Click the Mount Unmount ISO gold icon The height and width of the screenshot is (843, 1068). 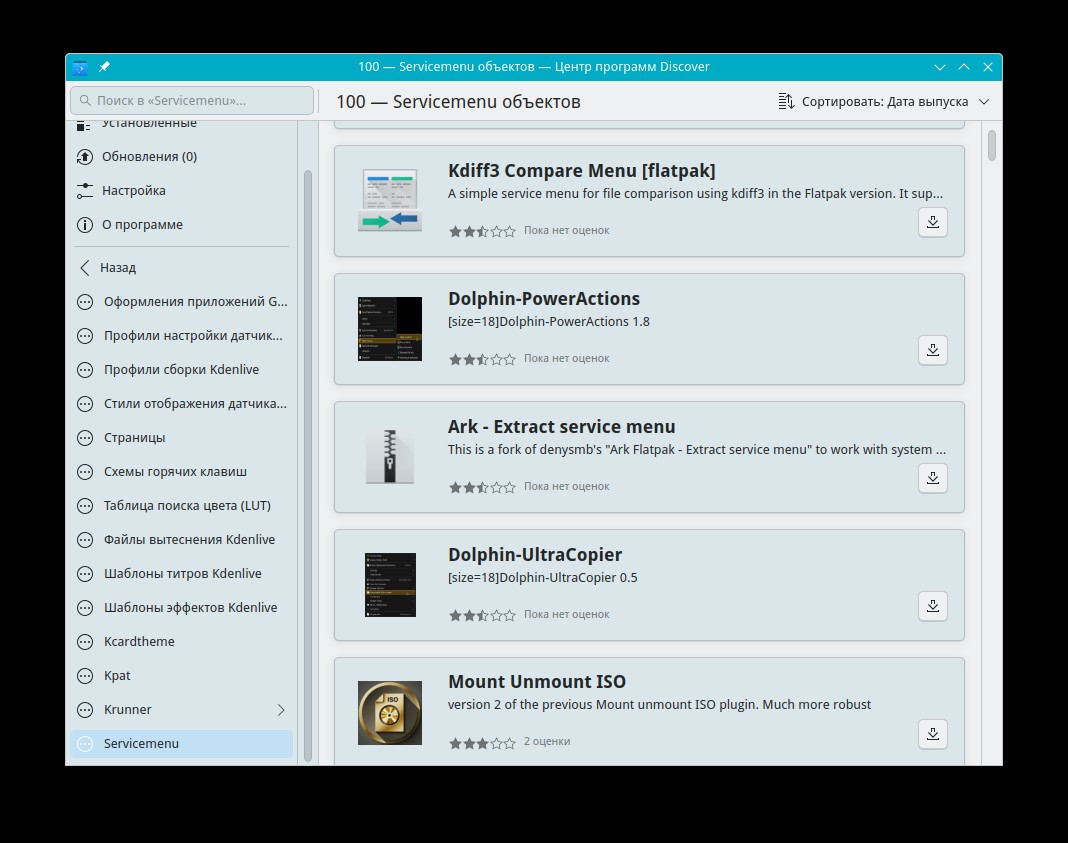pos(390,712)
